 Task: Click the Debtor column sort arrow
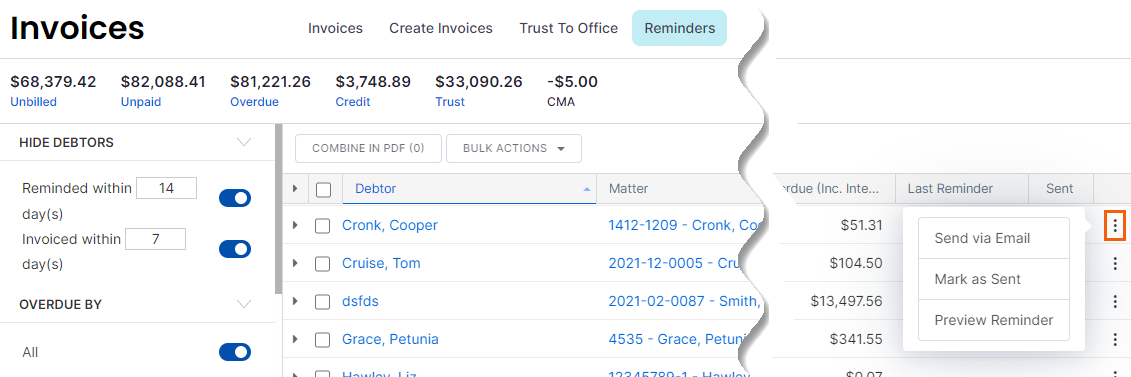[x=586, y=189]
